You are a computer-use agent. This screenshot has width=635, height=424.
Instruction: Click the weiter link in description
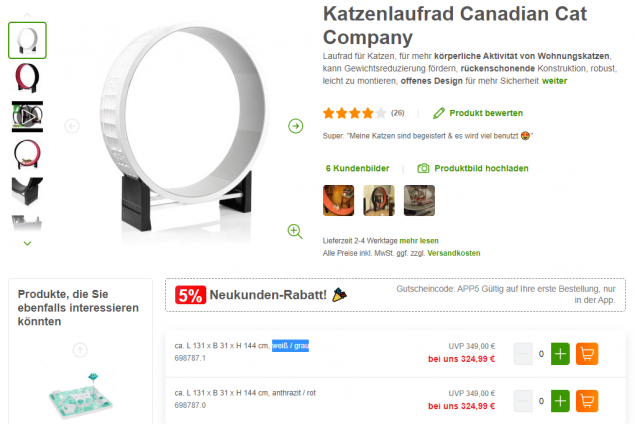pyautogui.click(x=554, y=81)
